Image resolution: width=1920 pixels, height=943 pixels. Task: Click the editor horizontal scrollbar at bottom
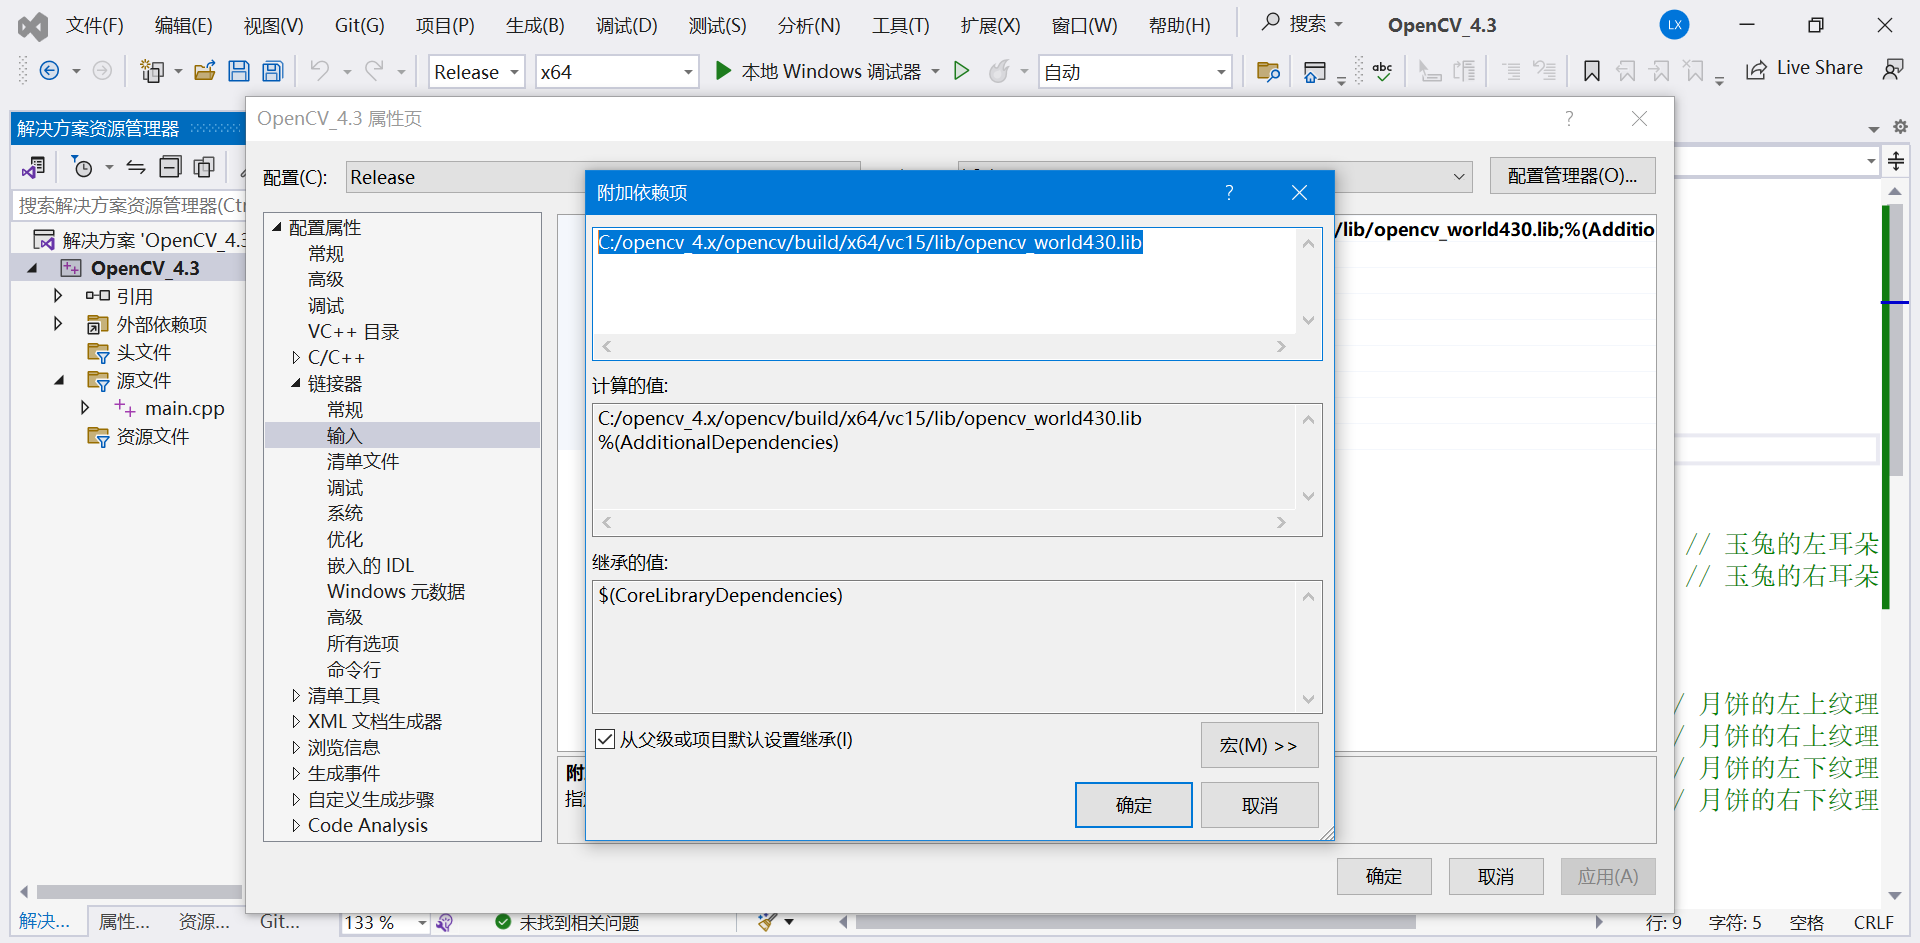(x=1135, y=922)
